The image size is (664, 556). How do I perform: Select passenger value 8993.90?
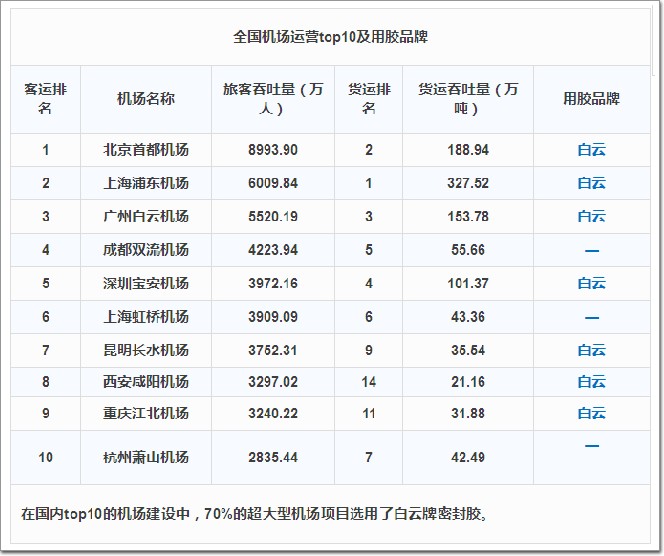click(272, 150)
